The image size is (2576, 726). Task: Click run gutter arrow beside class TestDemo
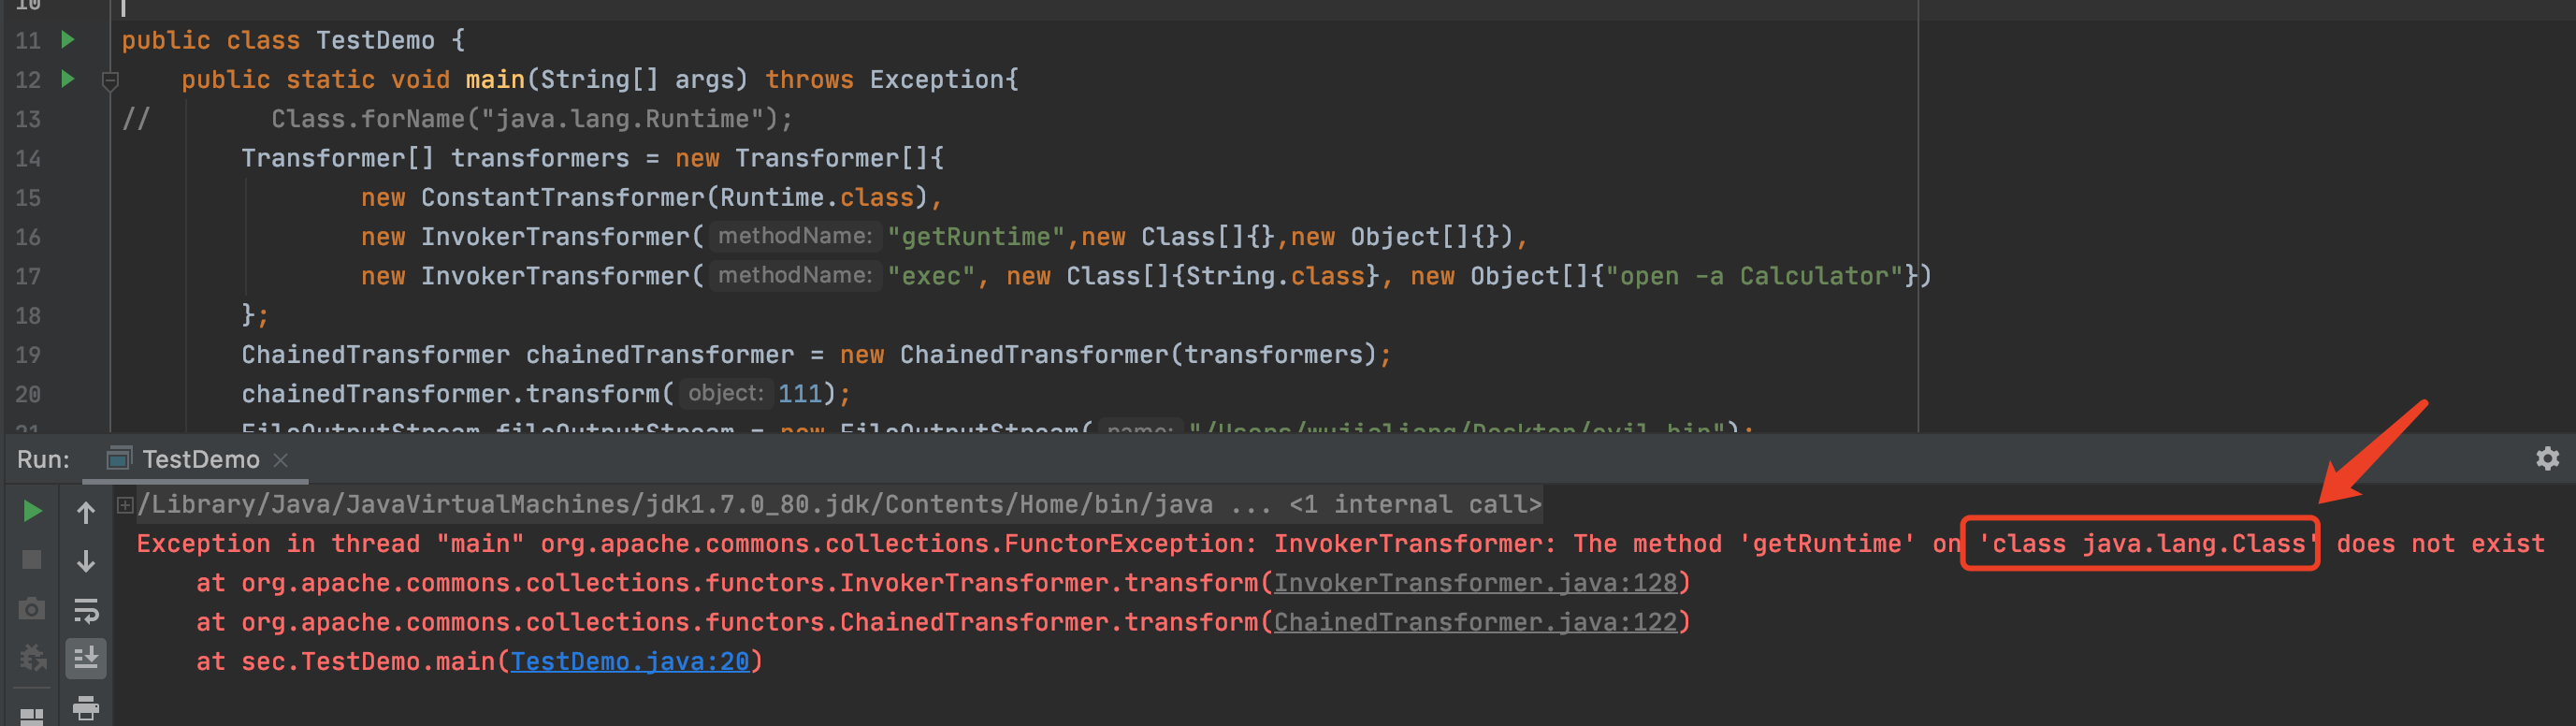pos(68,40)
